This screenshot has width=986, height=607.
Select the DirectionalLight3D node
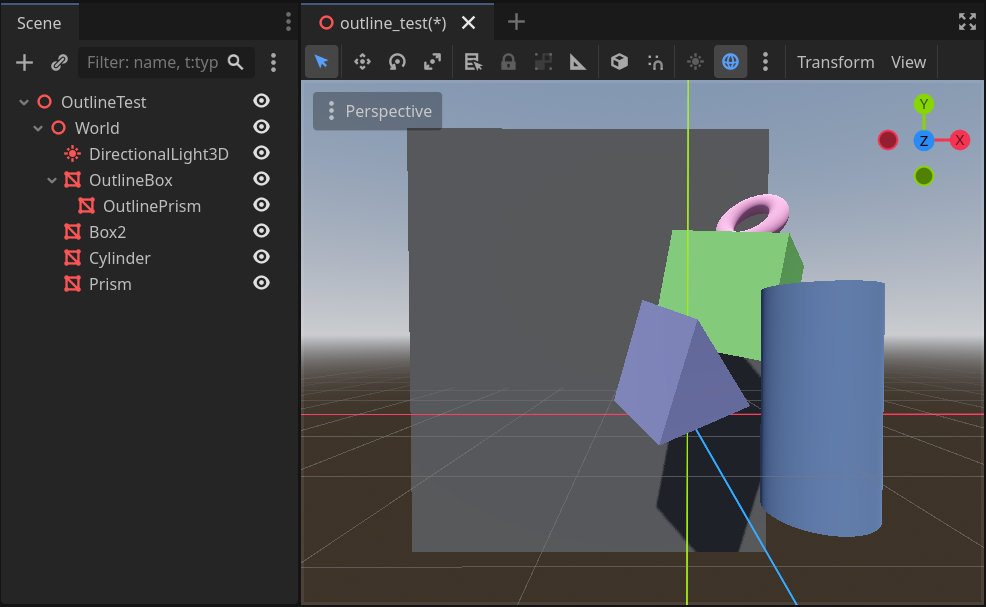coord(158,154)
